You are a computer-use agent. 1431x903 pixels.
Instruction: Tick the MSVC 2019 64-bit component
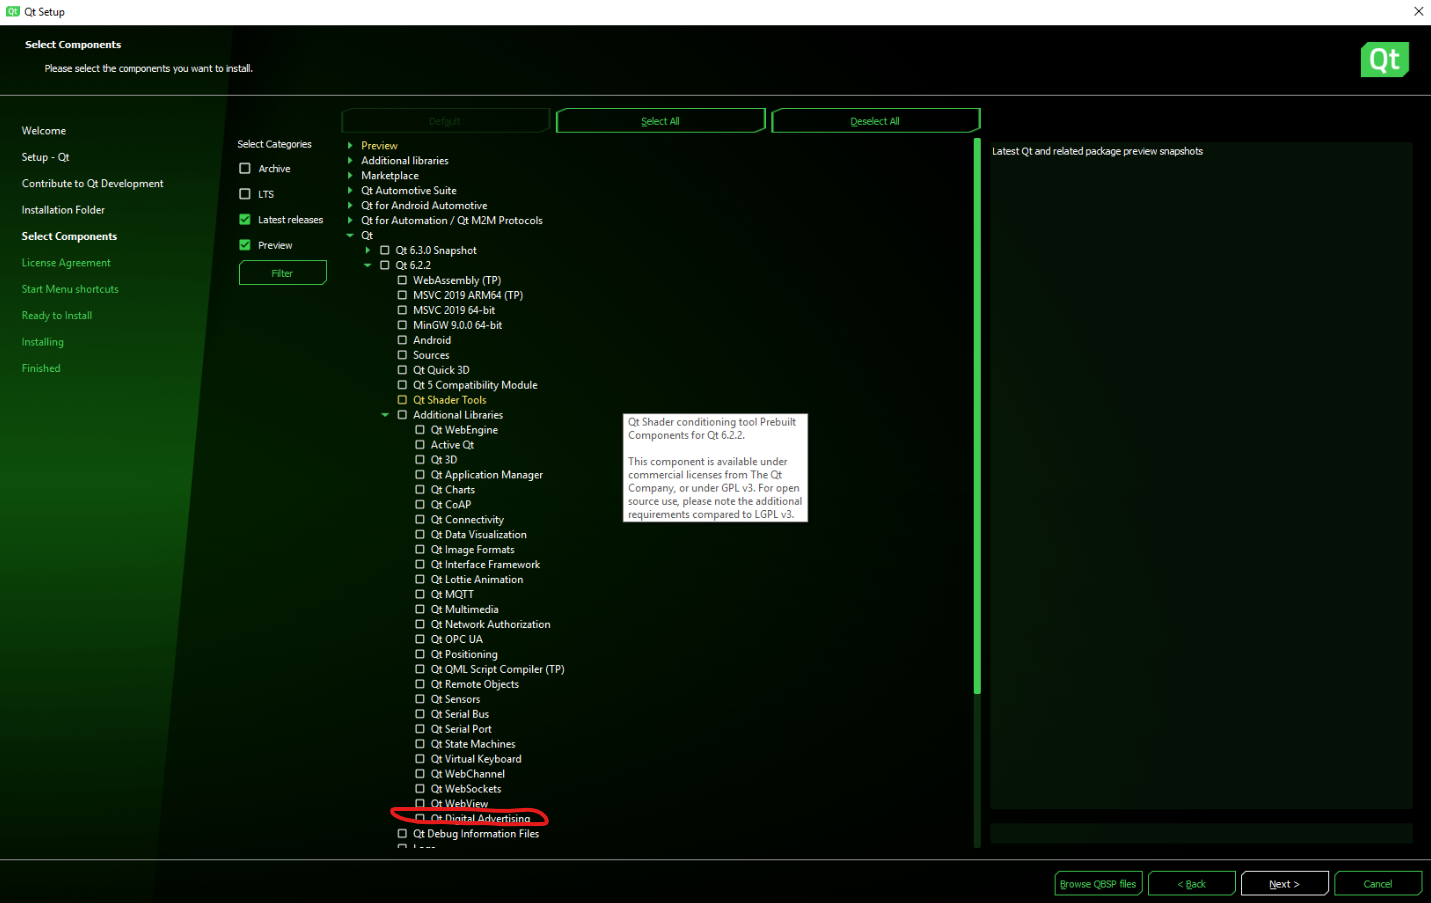[402, 310]
